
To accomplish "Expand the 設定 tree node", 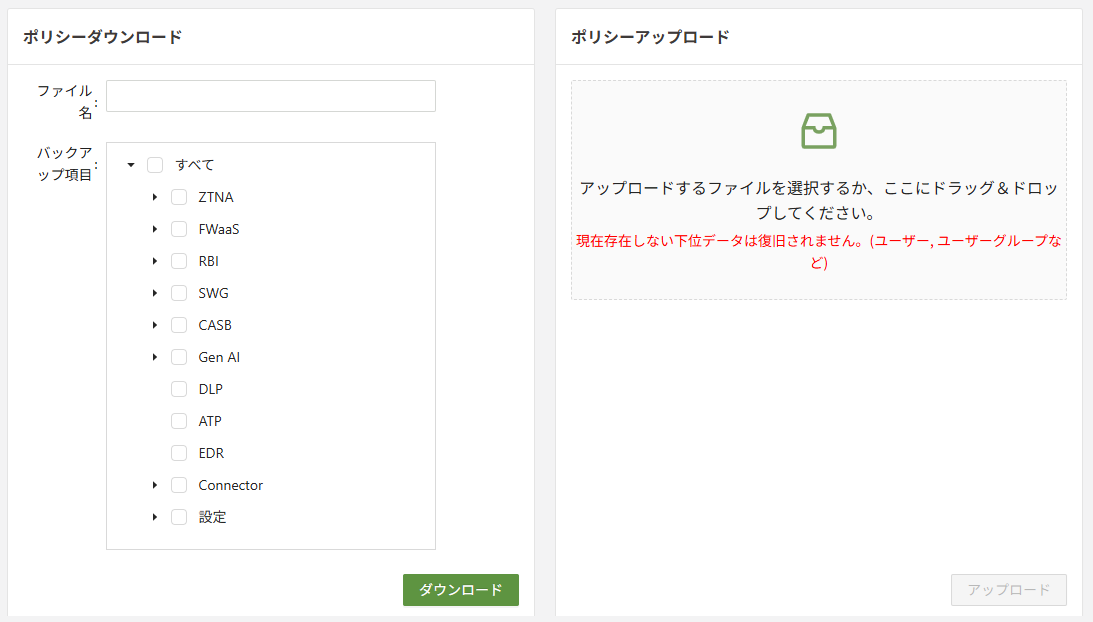I will pyautogui.click(x=155, y=517).
